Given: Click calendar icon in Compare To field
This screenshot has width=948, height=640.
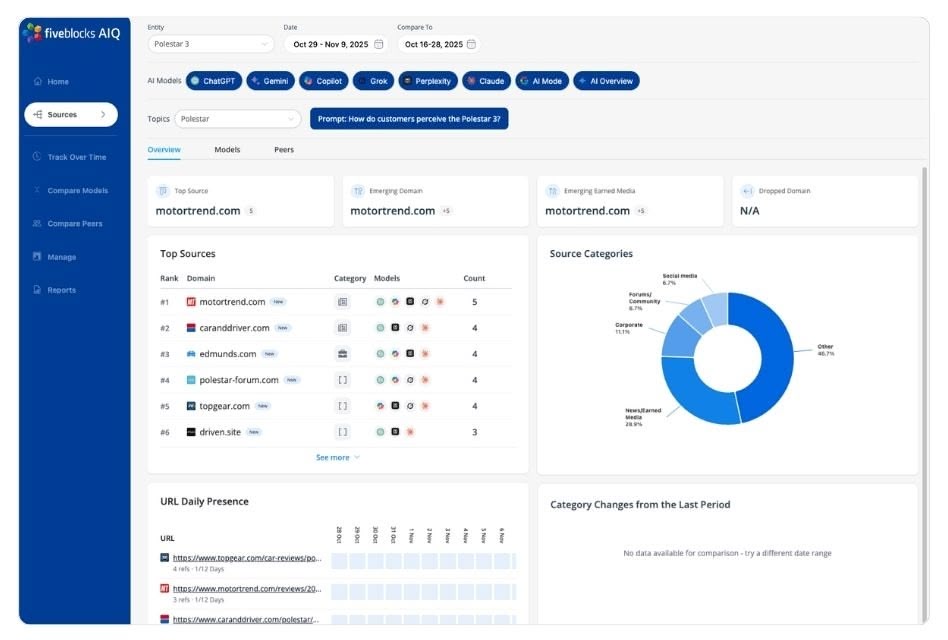Looking at the screenshot, I should [x=471, y=44].
